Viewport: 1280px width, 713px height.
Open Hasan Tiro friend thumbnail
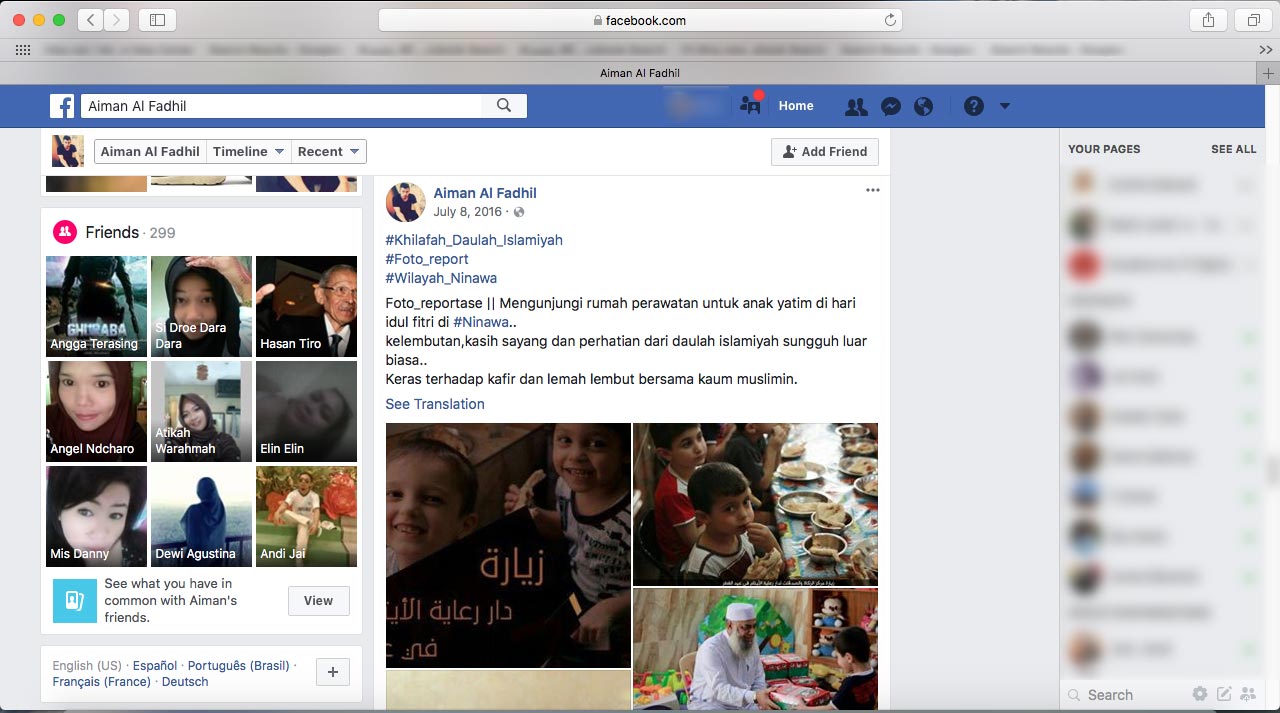306,306
